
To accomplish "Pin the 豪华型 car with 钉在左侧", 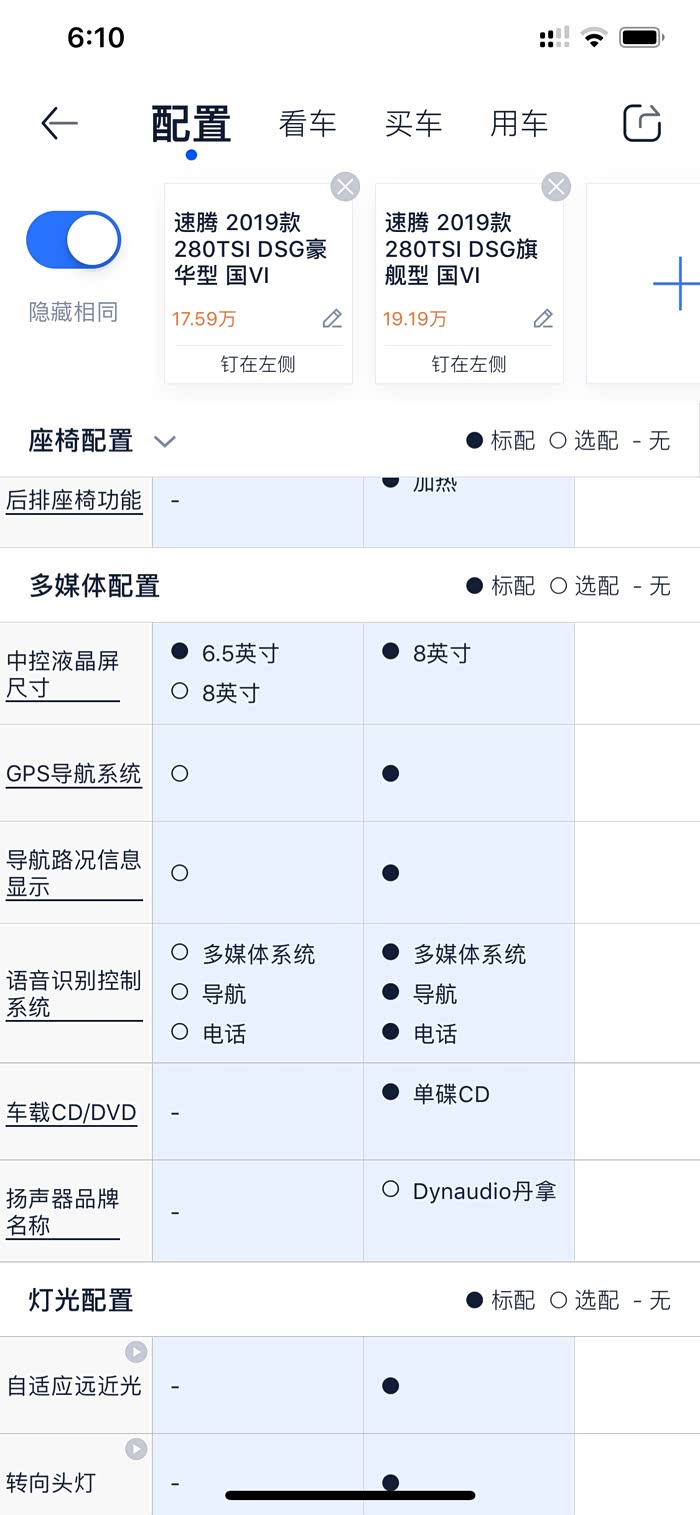I will (x=258, y=364).
